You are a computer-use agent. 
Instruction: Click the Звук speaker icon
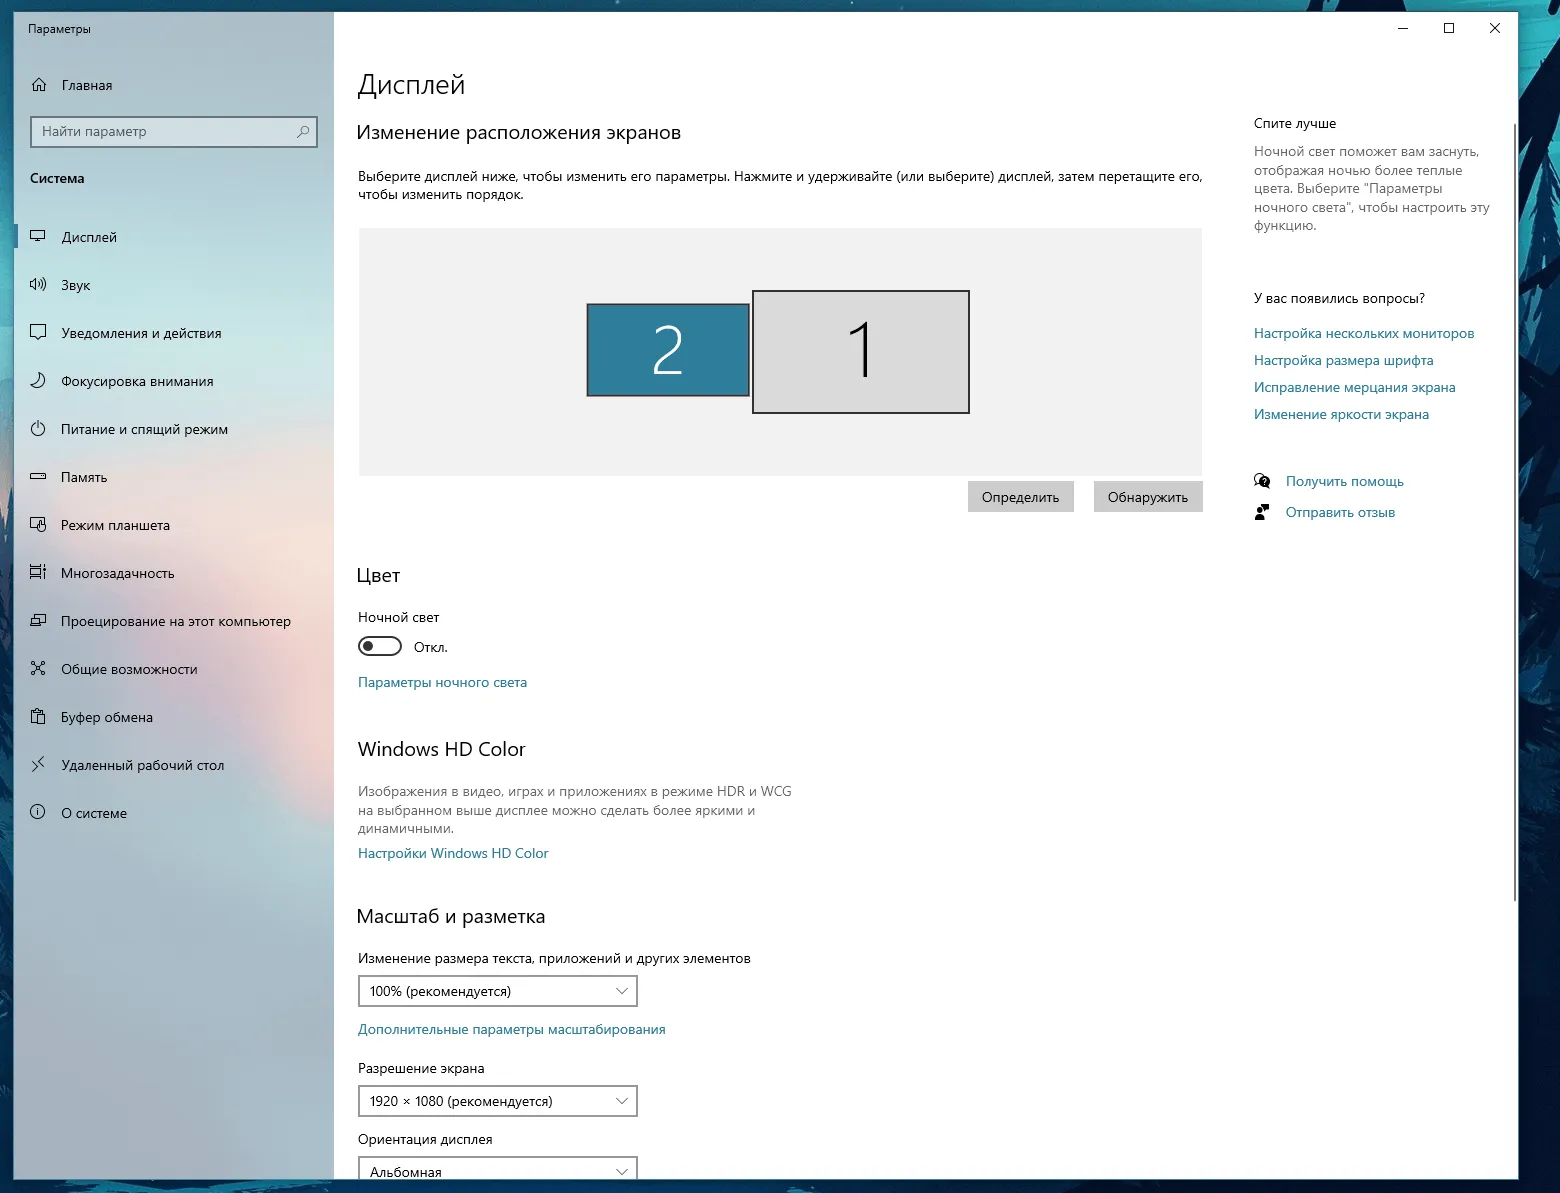(x=38, y=285)
